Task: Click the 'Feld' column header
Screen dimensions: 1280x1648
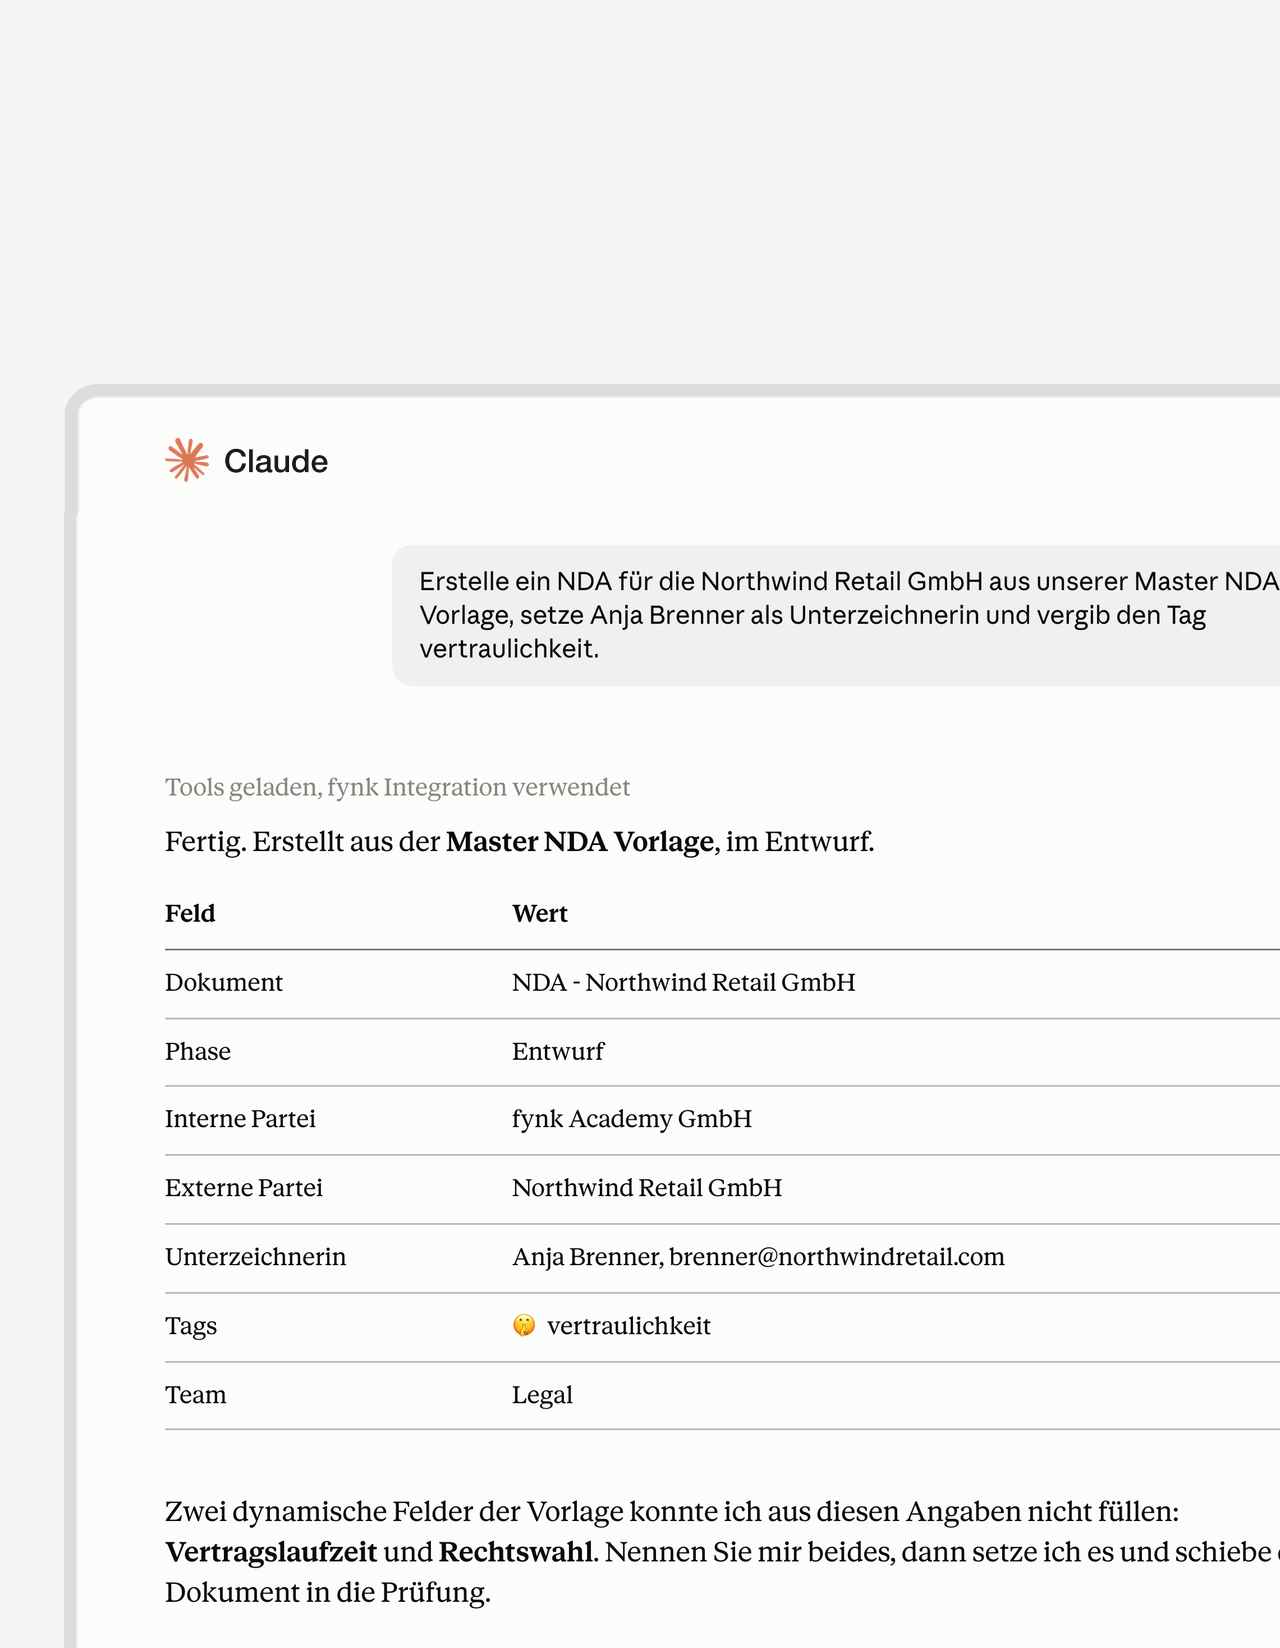Action: [x=190, y=914]
